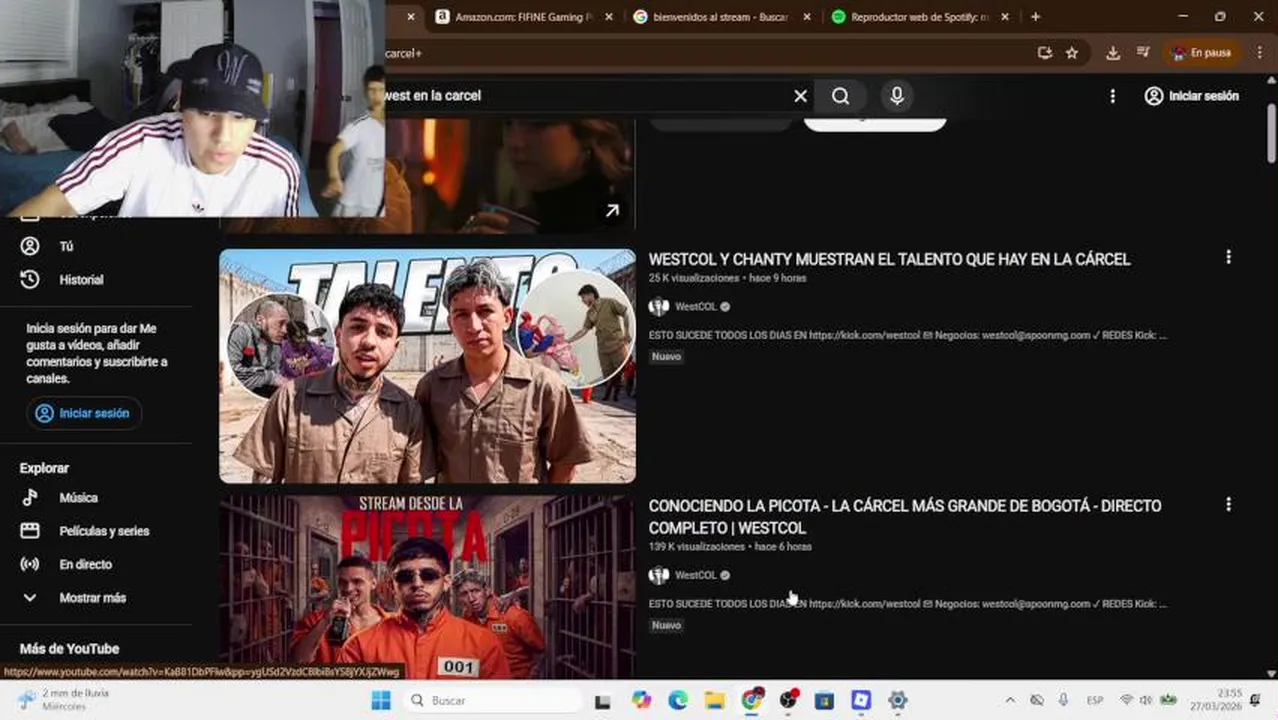This screenshot has width=1278, height=720.
Task: Click the En directo broadcast icon
Action: (30, 564)
